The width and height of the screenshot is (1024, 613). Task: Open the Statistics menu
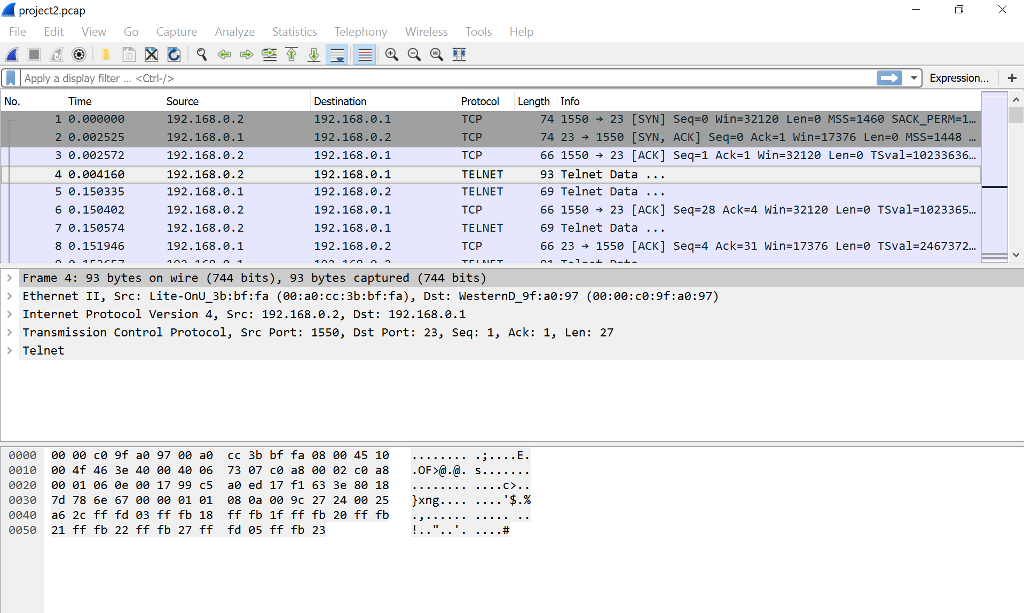click(295, 32)
